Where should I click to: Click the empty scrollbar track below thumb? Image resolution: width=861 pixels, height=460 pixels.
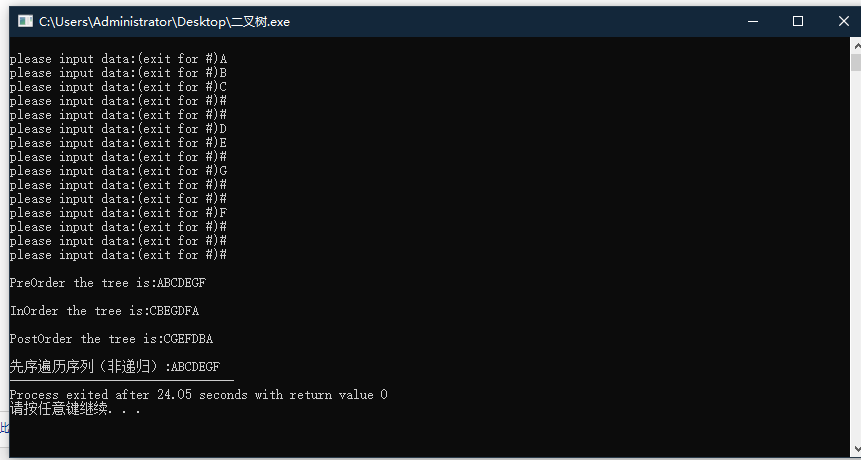856,253
